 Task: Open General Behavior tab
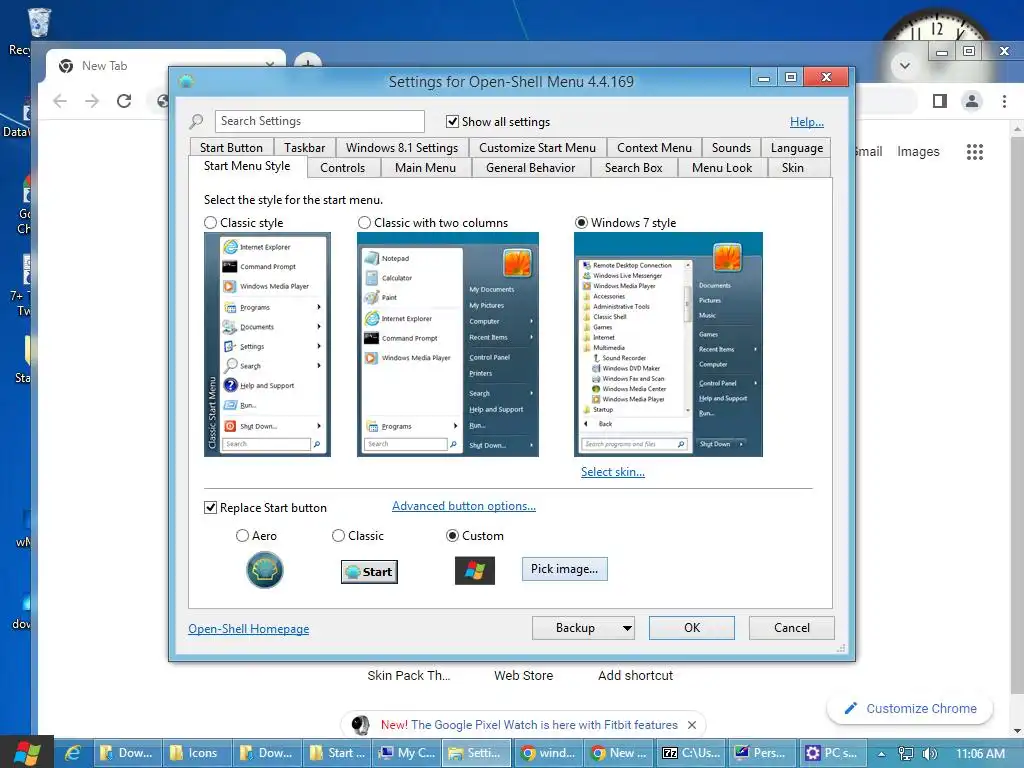[x=530, y=168]
